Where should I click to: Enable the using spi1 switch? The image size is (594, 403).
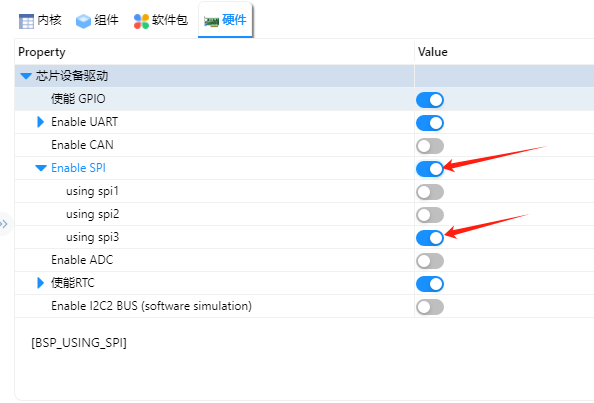(430, 192)
